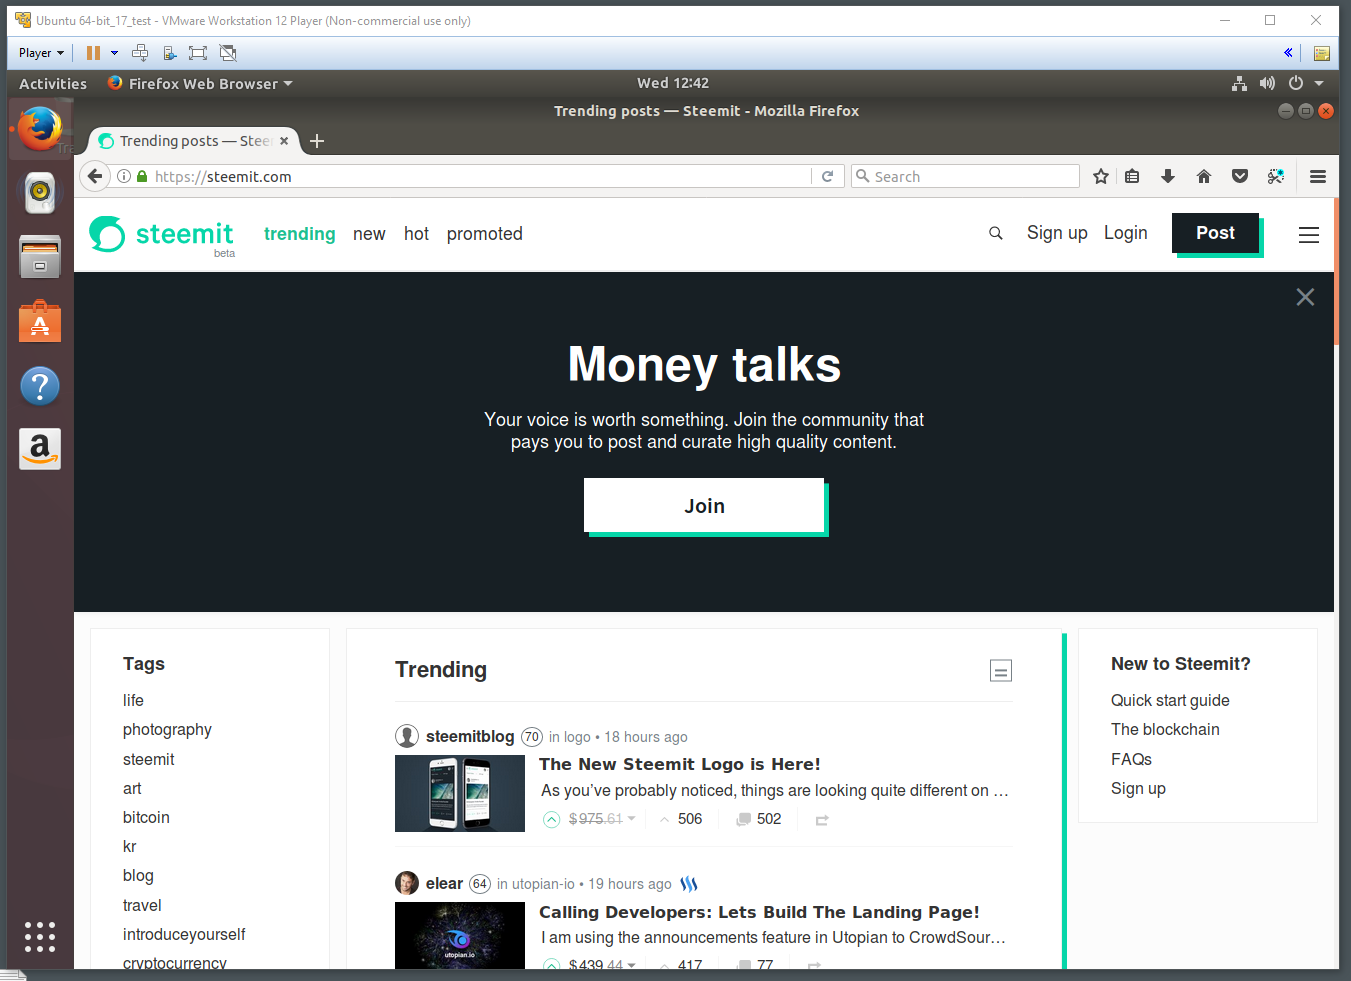
Task: Click Firefox back navigation arrow
Action: [95, 176]
